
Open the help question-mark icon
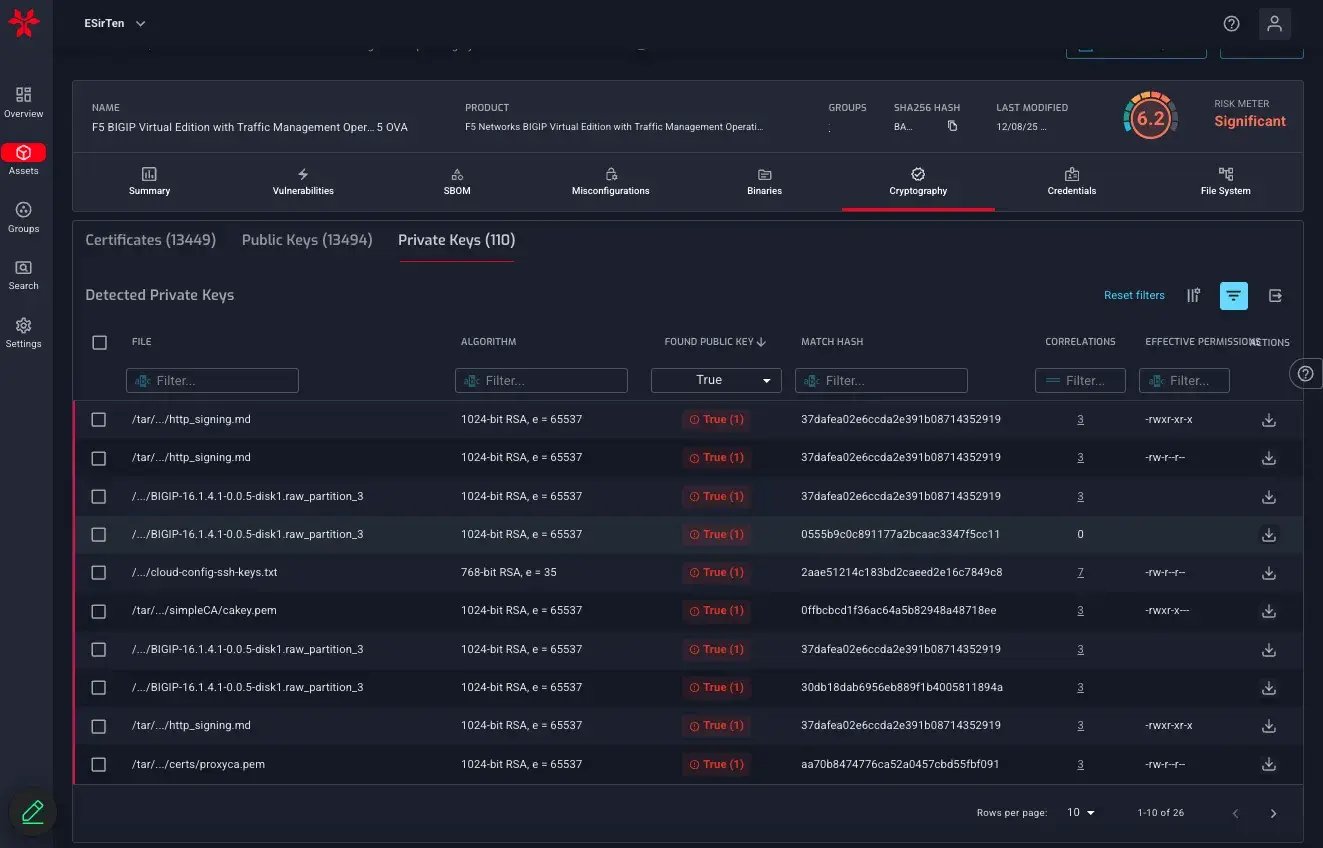1231,23
